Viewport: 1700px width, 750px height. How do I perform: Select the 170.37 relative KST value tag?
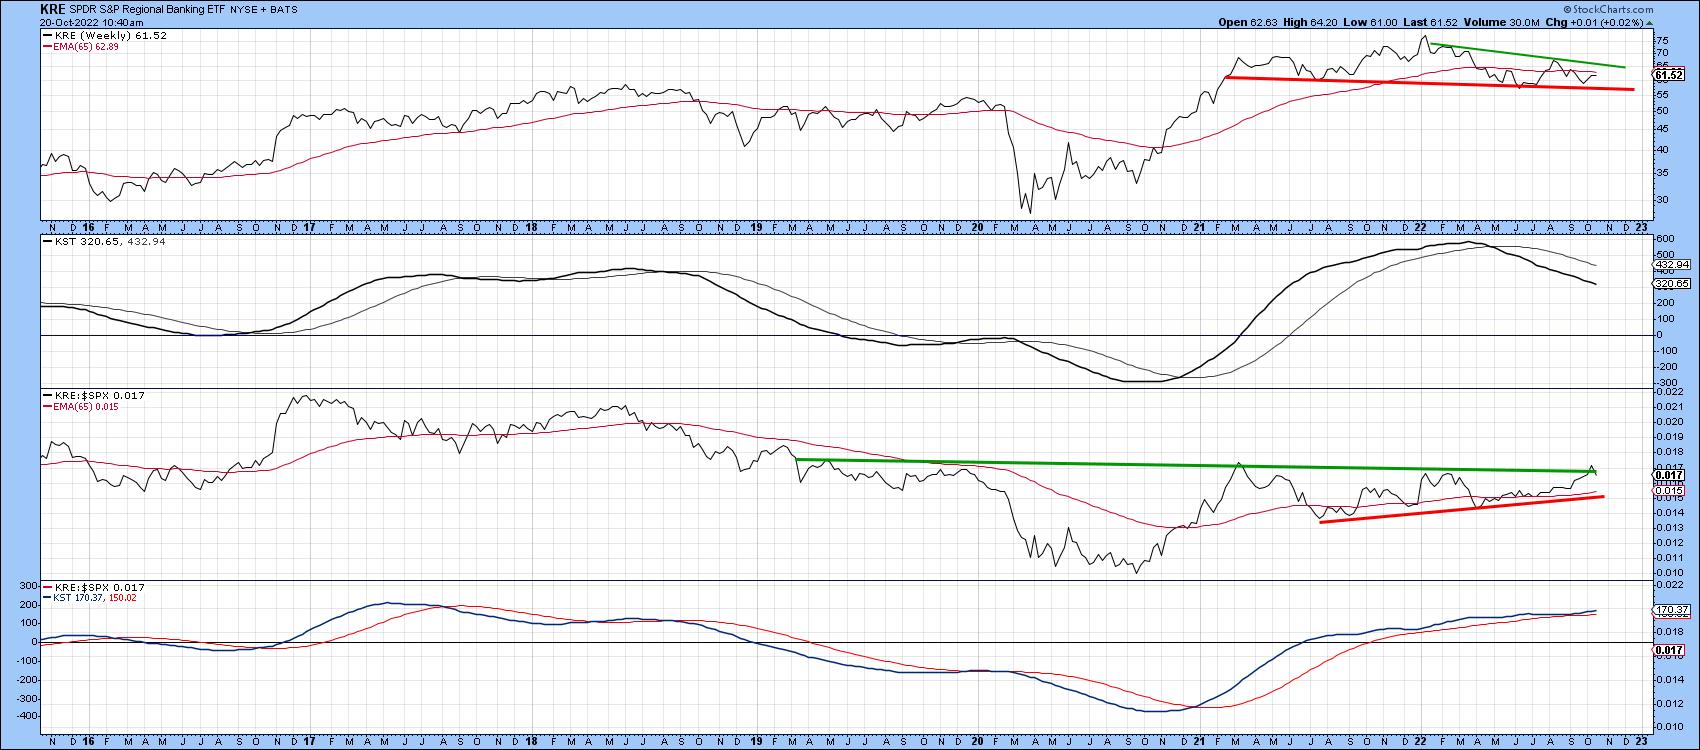(x=1671, y=609)
